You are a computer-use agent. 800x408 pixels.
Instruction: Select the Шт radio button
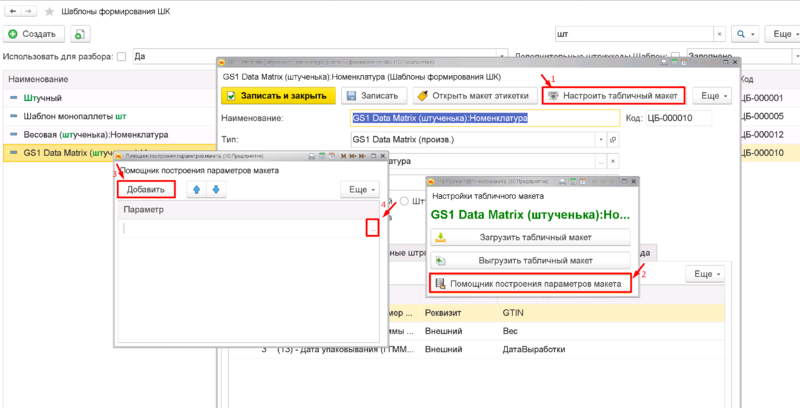405,201
